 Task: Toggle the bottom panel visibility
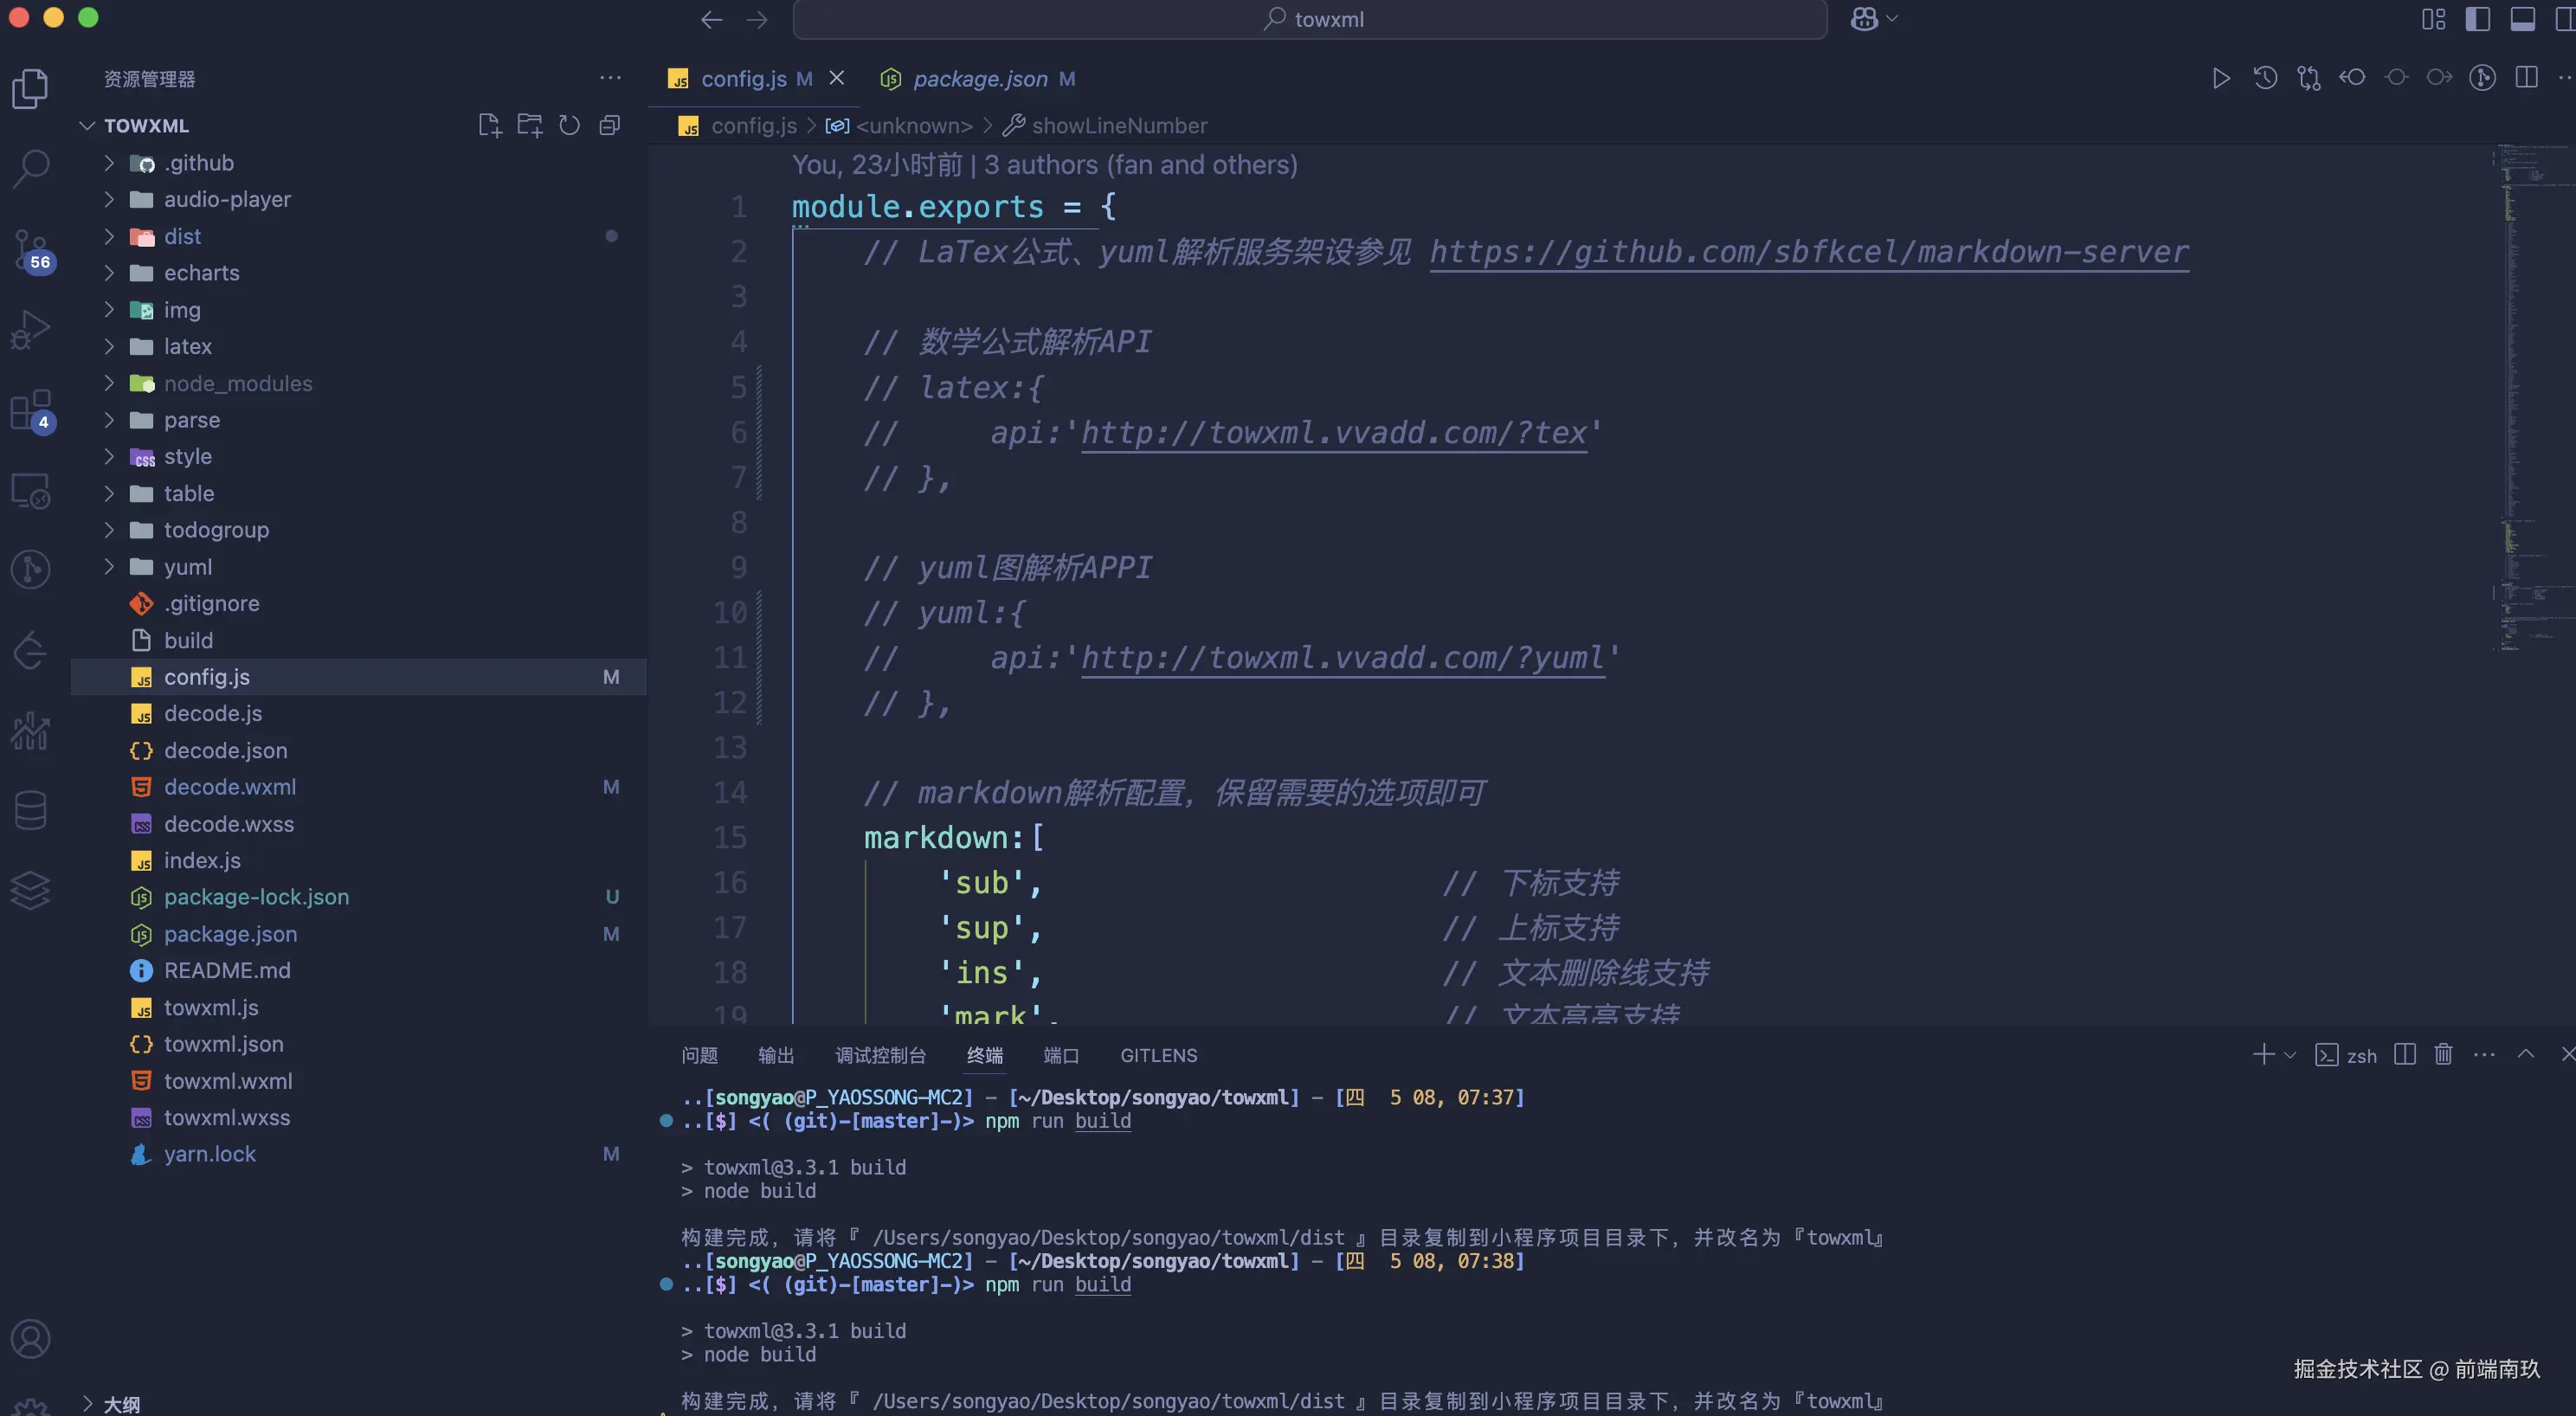[x=2522, y=19]
